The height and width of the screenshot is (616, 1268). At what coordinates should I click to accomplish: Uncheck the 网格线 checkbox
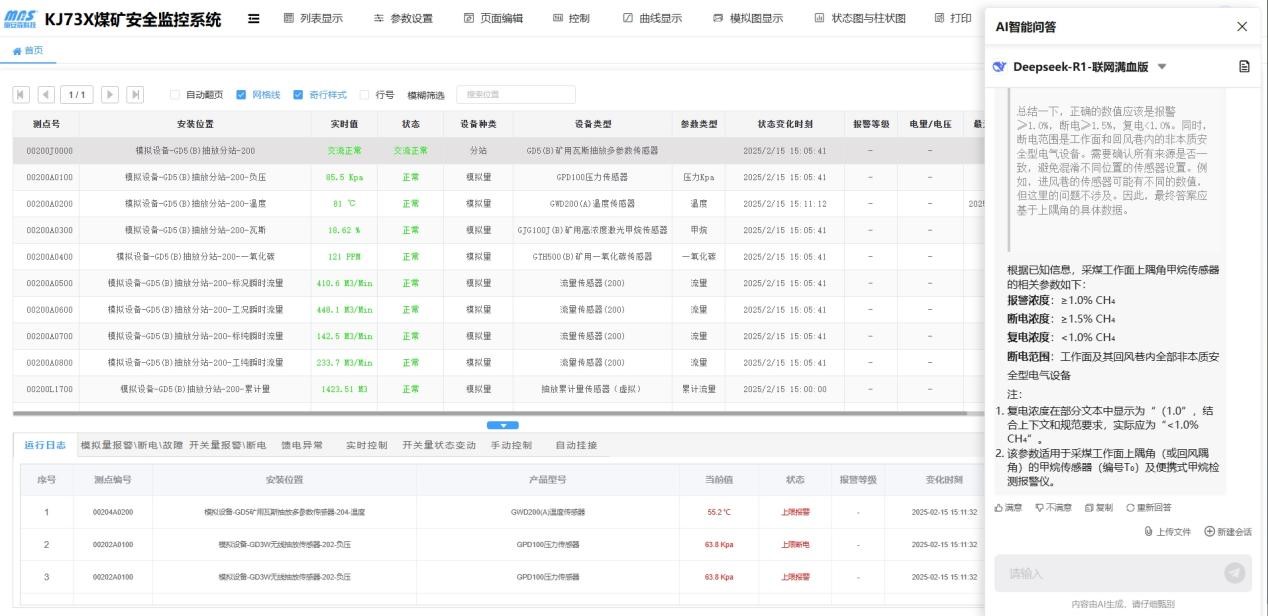tap(241, 95)
